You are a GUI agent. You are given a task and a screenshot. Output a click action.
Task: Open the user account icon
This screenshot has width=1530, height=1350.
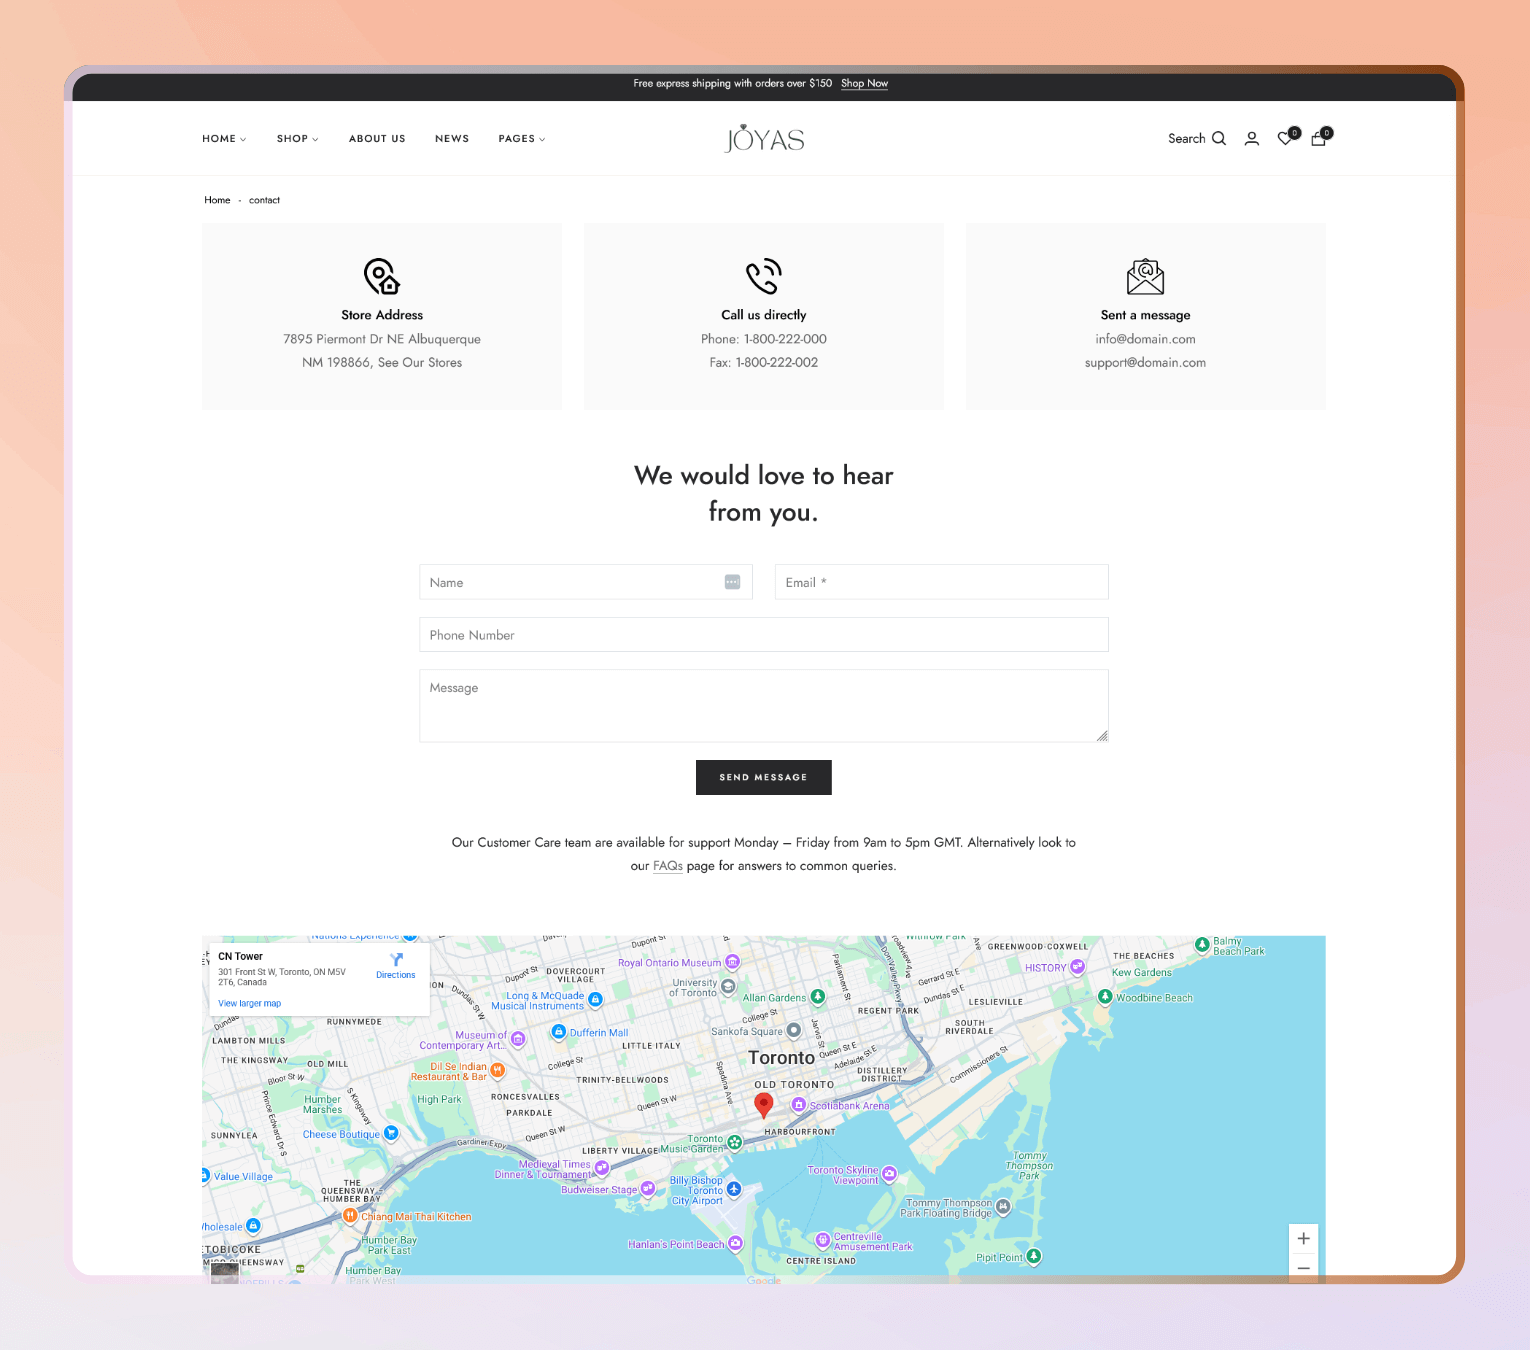(1252, 139)
